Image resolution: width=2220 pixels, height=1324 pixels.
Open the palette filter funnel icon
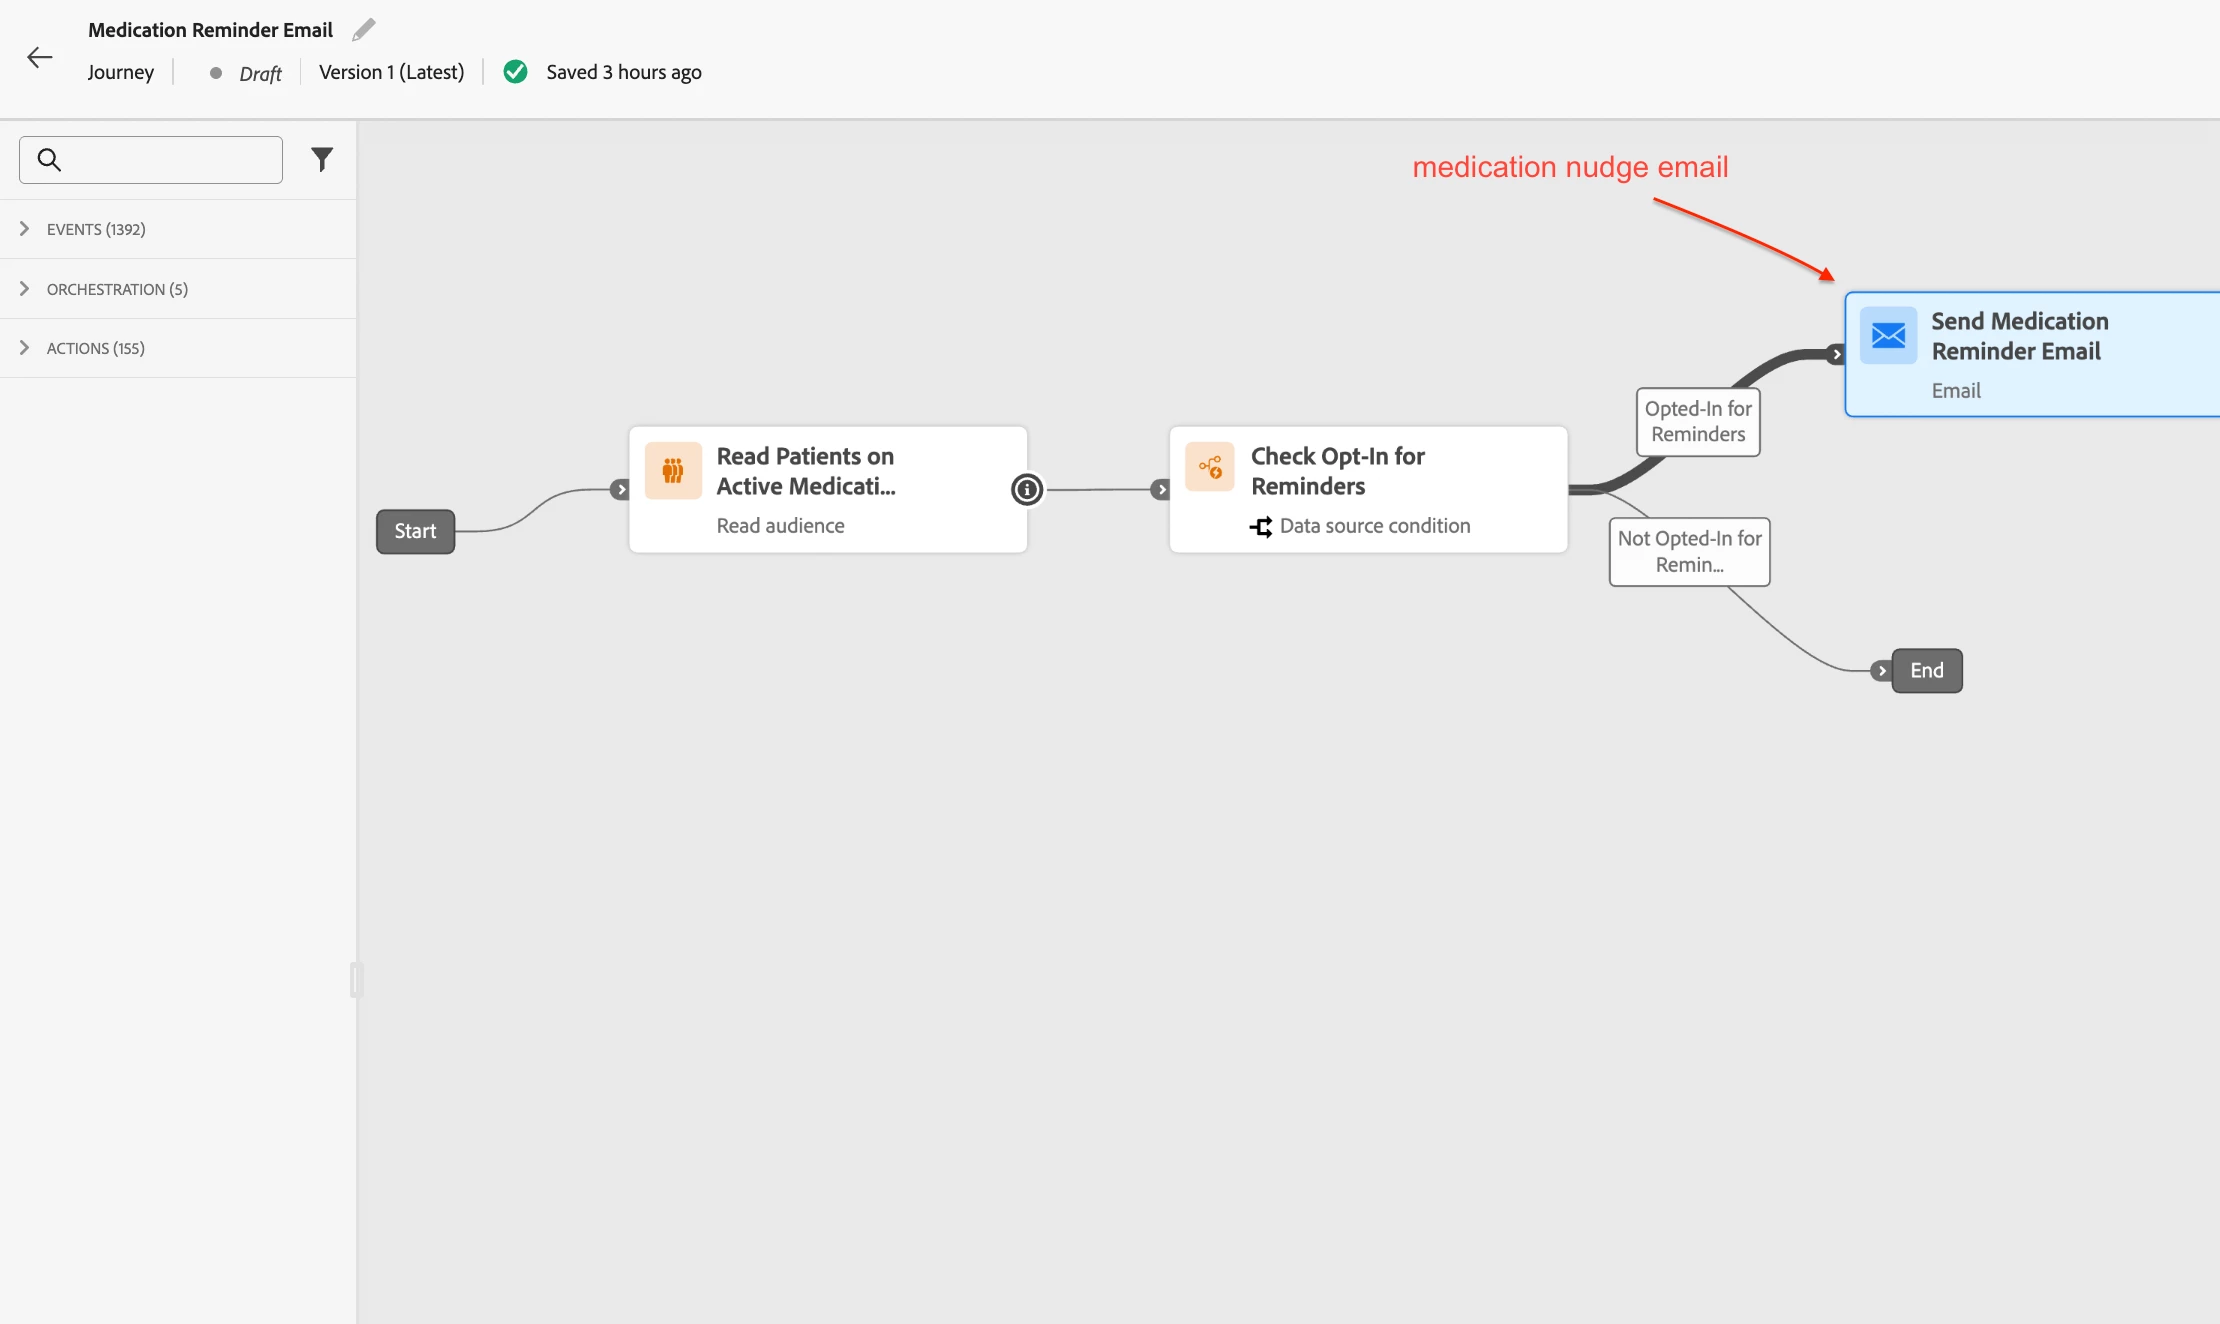click(x=322, y=160)
